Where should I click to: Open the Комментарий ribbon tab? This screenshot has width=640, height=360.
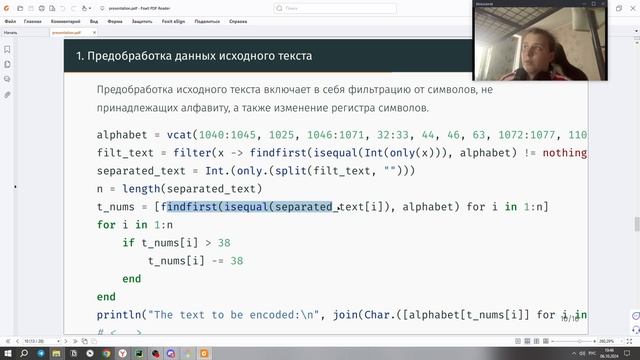tap(65, 21)
